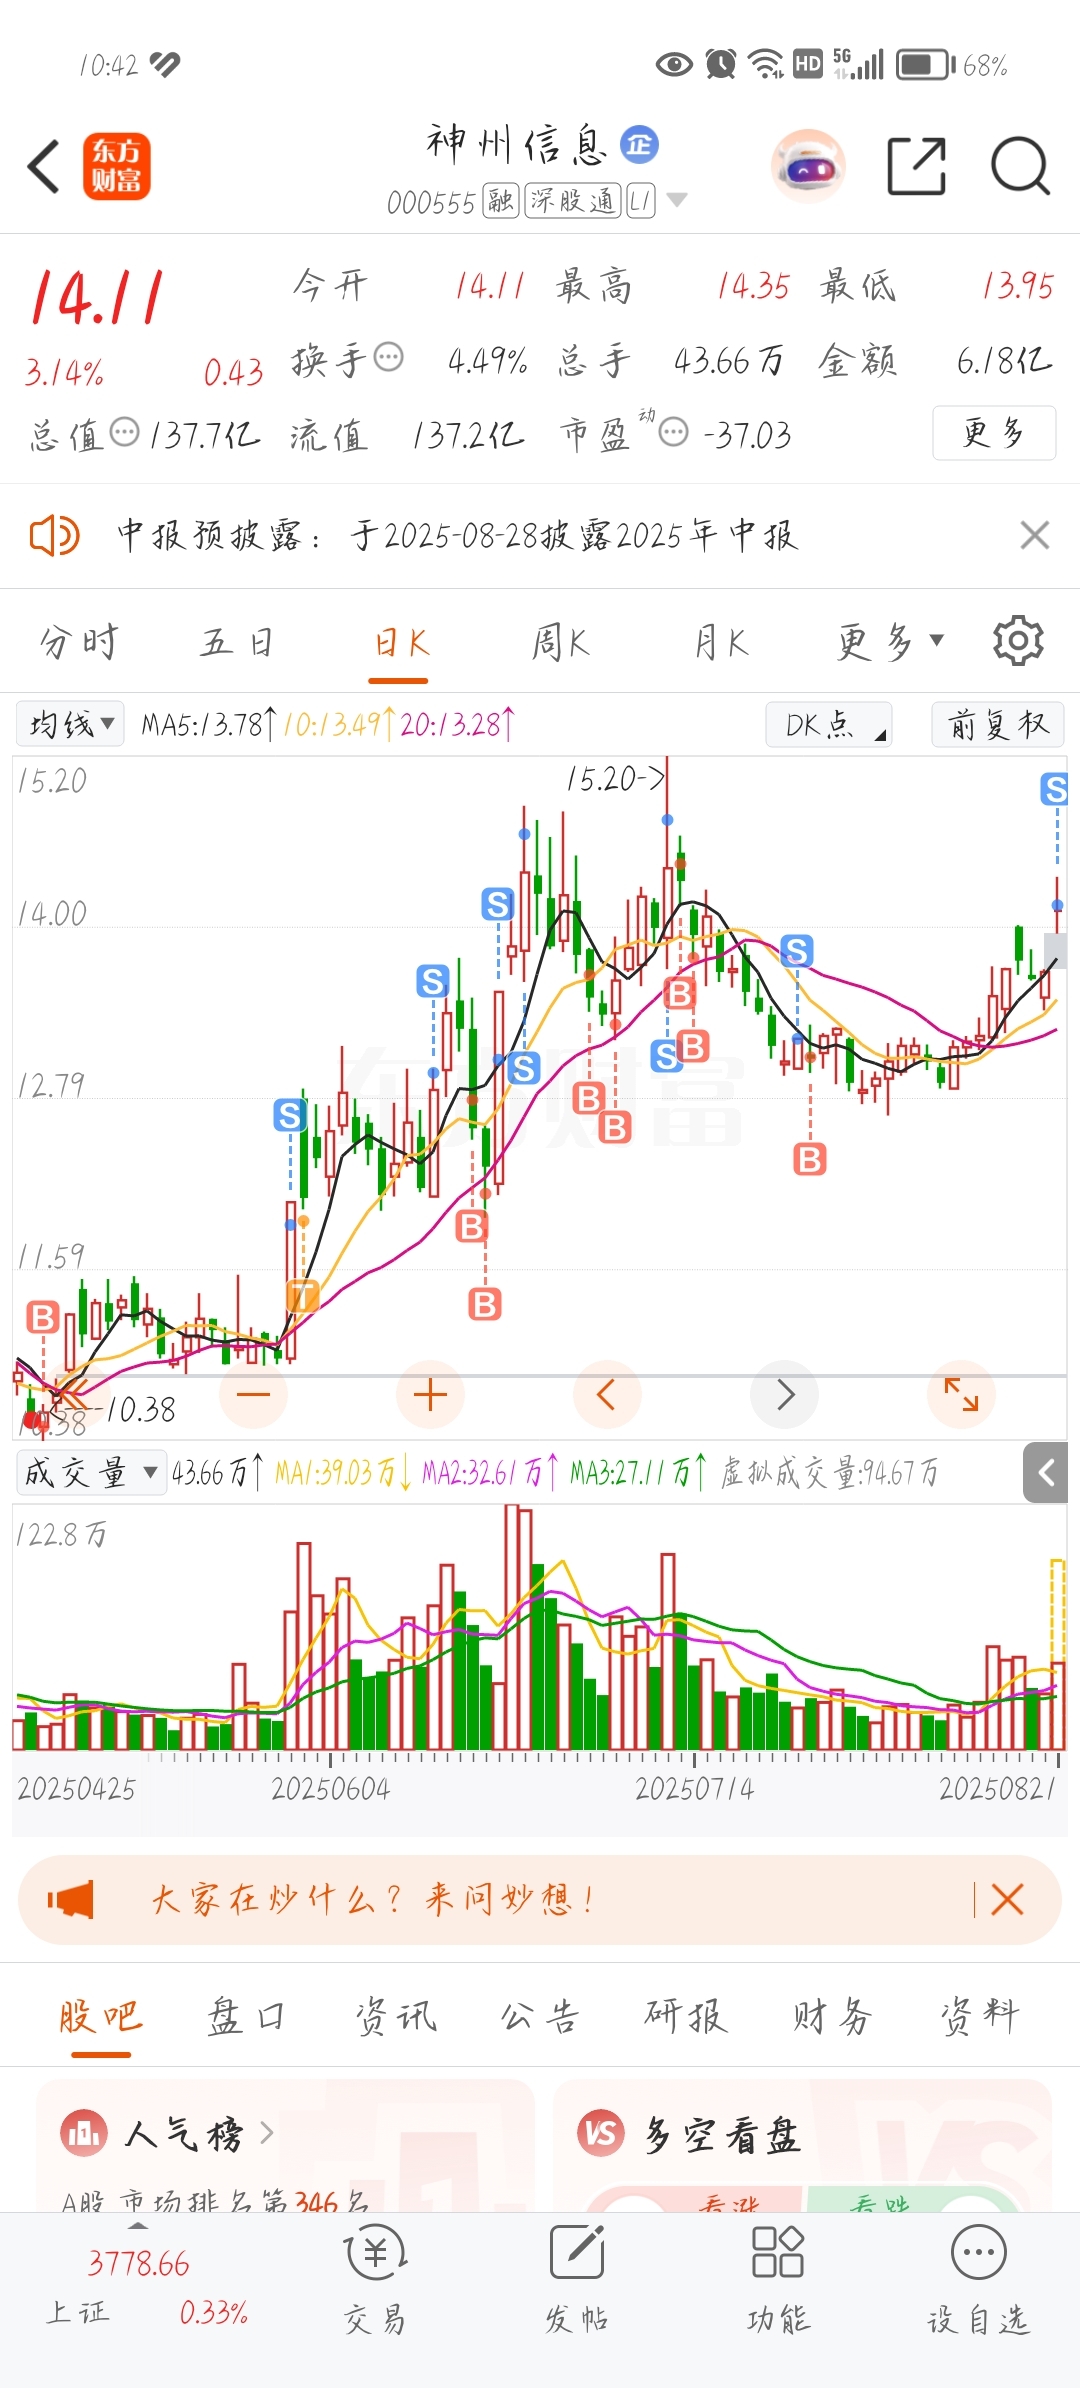Dismiss the 中报预披露 notice
The width and height of the screenshot is (1080, 2388).
1035,535
